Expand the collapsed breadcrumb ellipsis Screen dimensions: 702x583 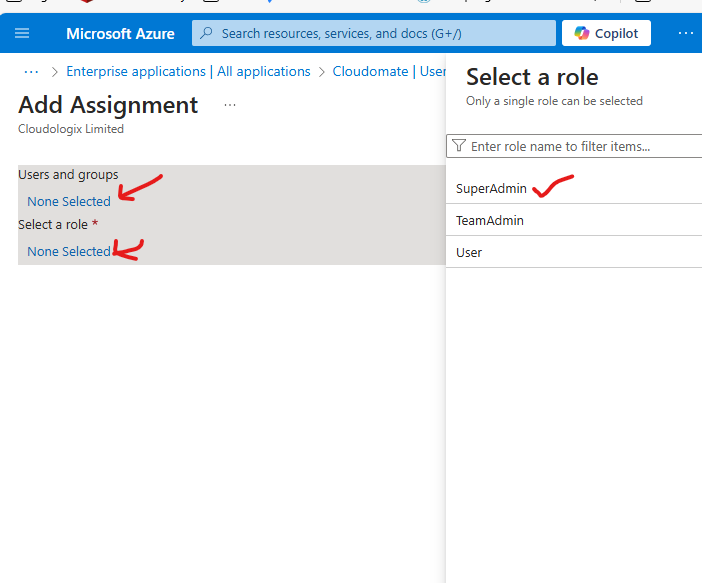pos(31,72)
